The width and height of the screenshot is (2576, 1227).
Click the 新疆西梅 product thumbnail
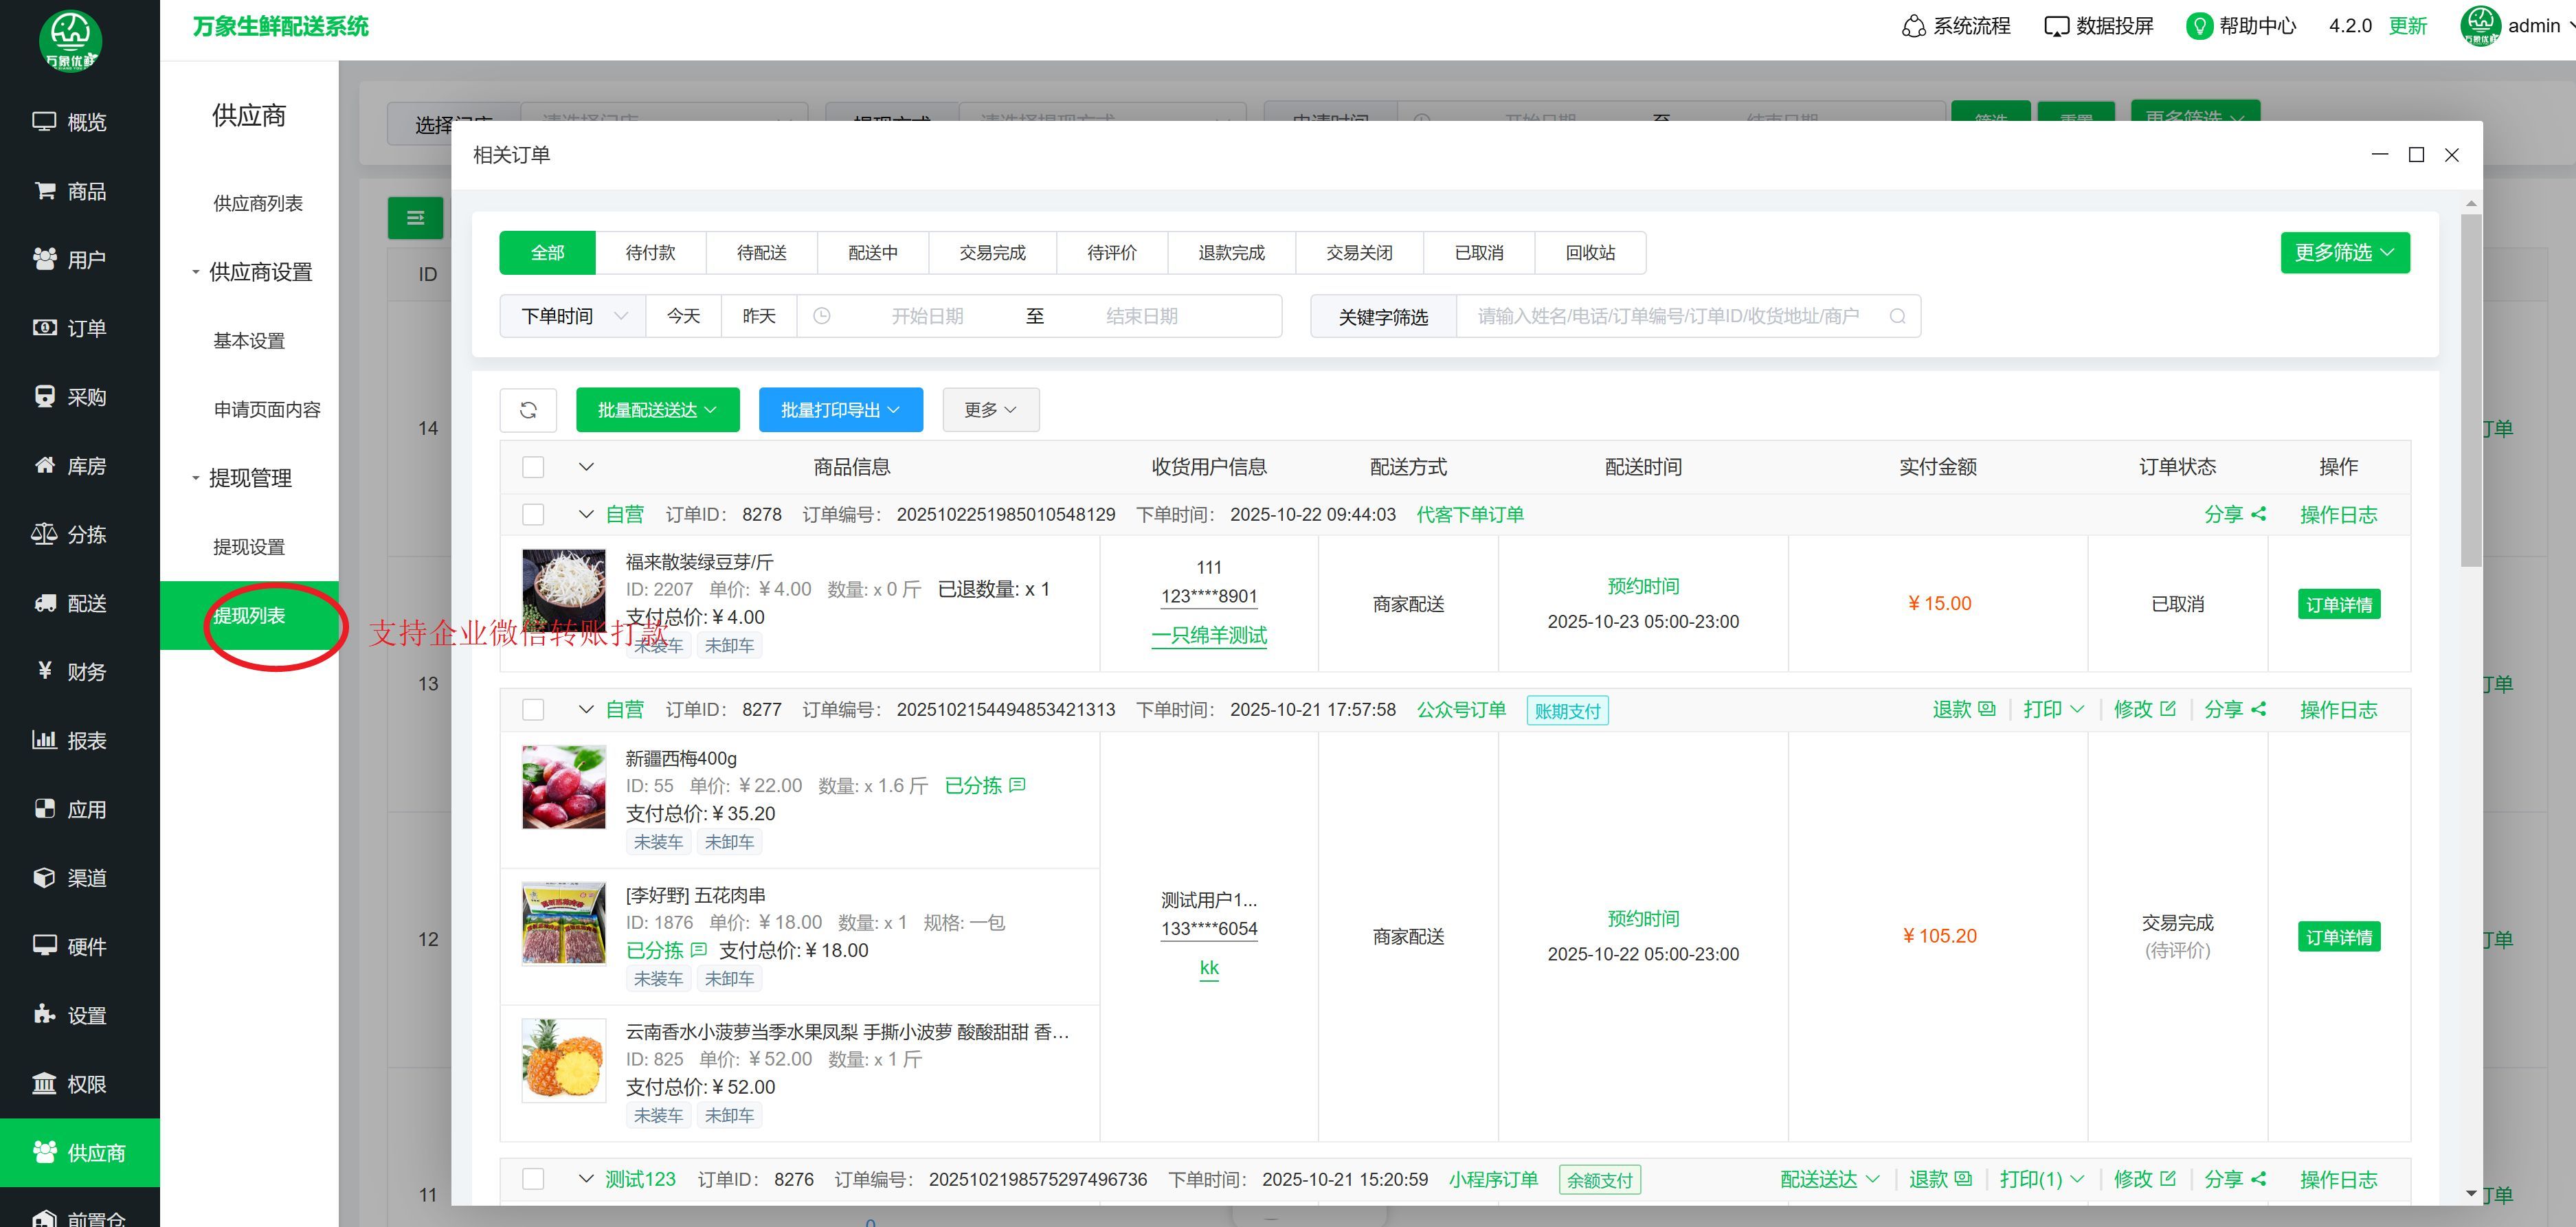(x=564, y=787)
